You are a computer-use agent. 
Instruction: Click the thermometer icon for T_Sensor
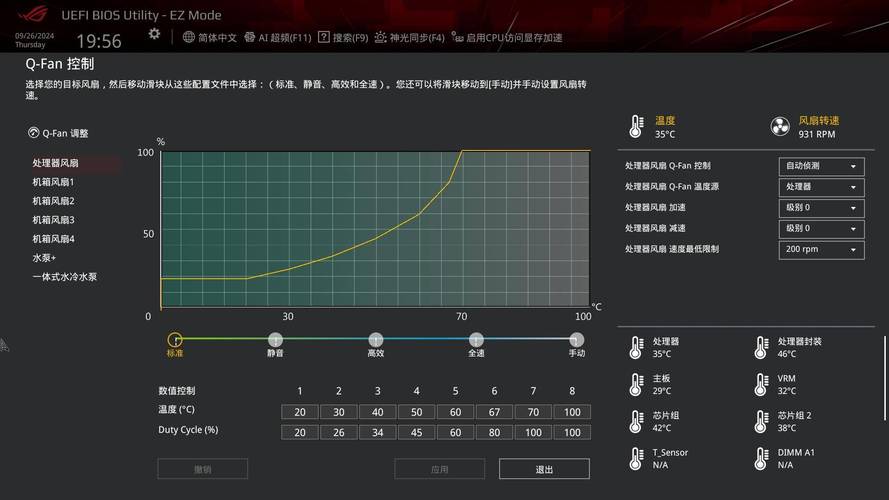tap(637, 459)
